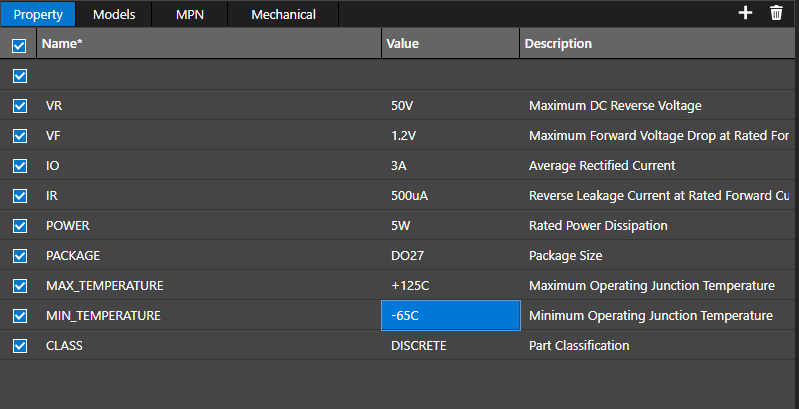799x409 pixels.
Task: Toggle the checkbox for the IO row
Action: [x=19, y=166]
